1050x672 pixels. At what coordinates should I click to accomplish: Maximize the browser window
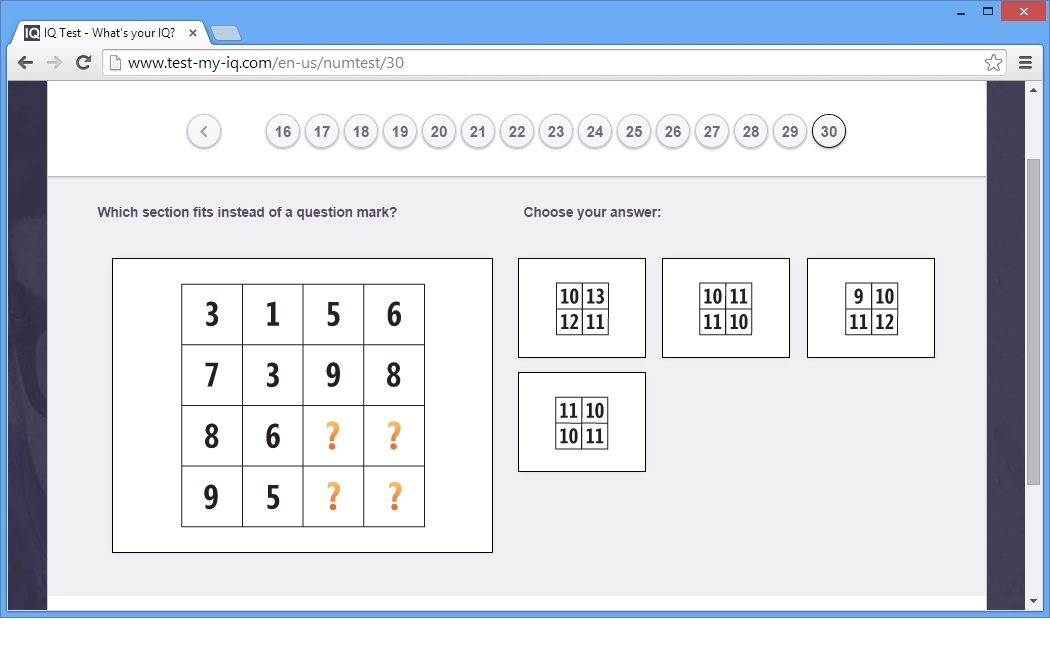coord(988,11)
